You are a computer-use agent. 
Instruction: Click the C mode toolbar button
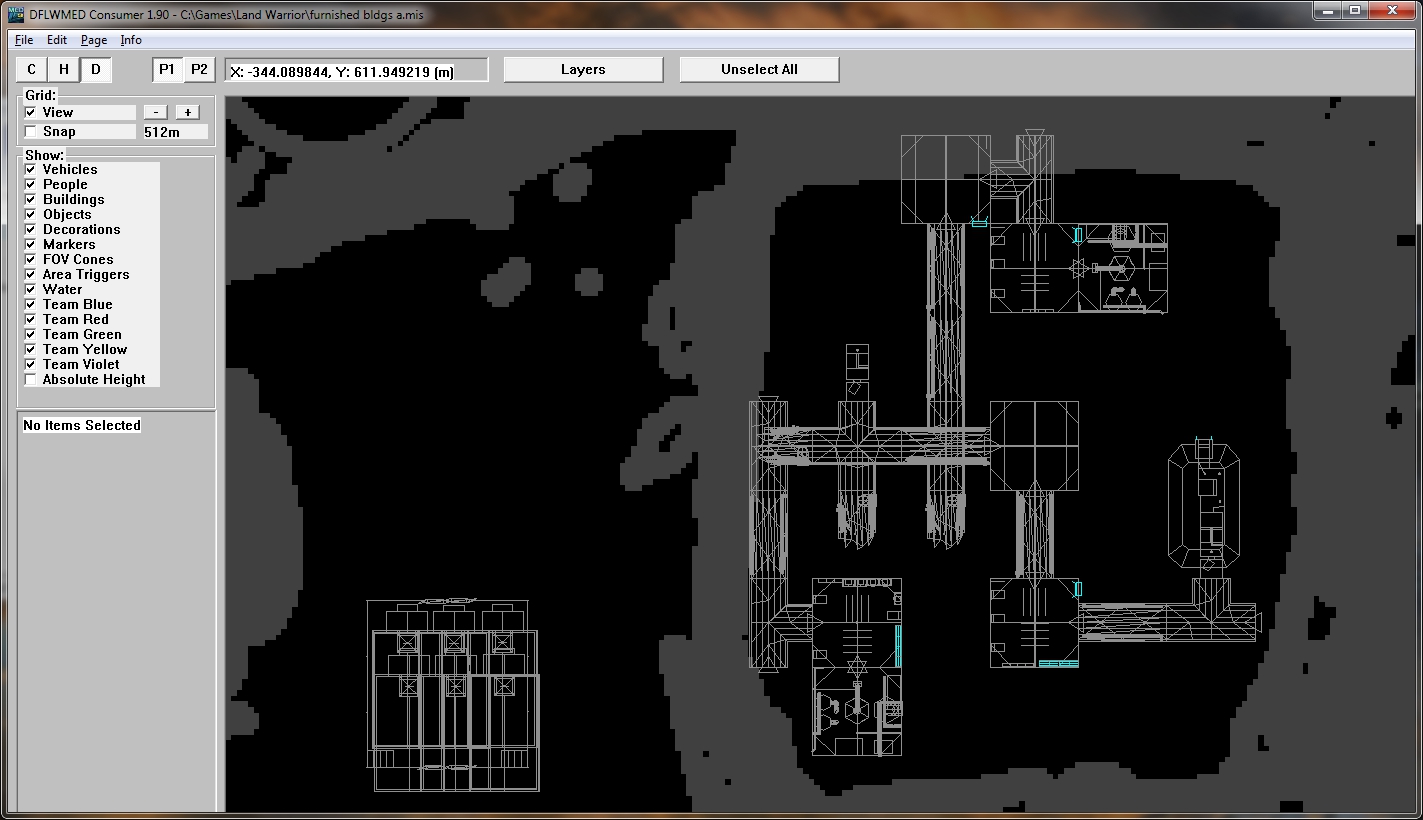pyautogui.click(x=32, y=69)
